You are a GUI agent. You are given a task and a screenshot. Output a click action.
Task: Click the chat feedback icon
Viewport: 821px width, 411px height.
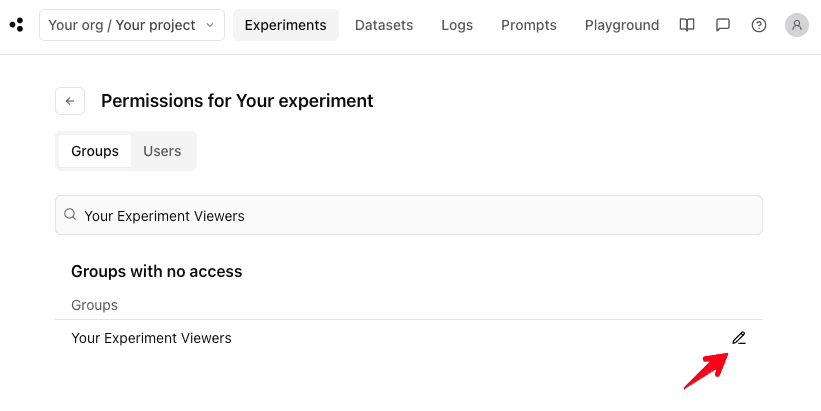(x=723, y=25)
